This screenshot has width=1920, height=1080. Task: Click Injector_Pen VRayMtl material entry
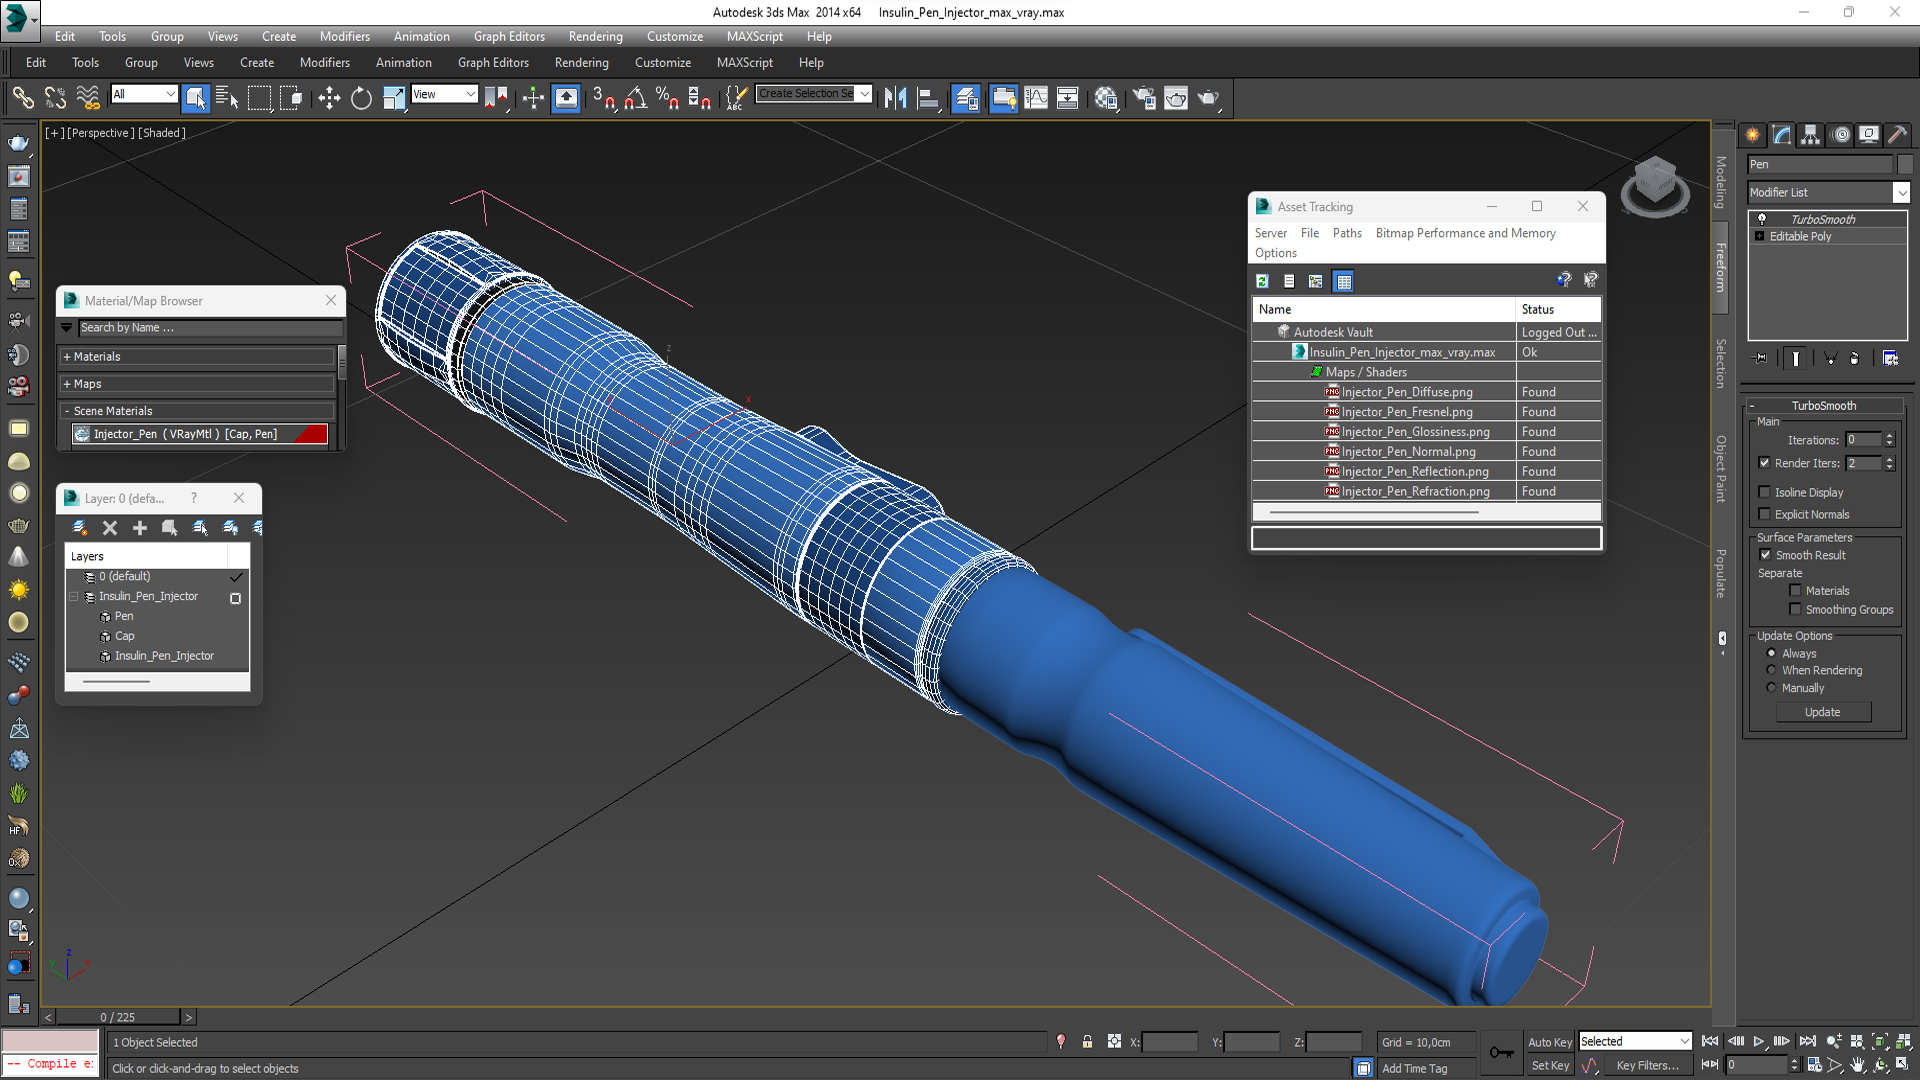coord(200,434)
